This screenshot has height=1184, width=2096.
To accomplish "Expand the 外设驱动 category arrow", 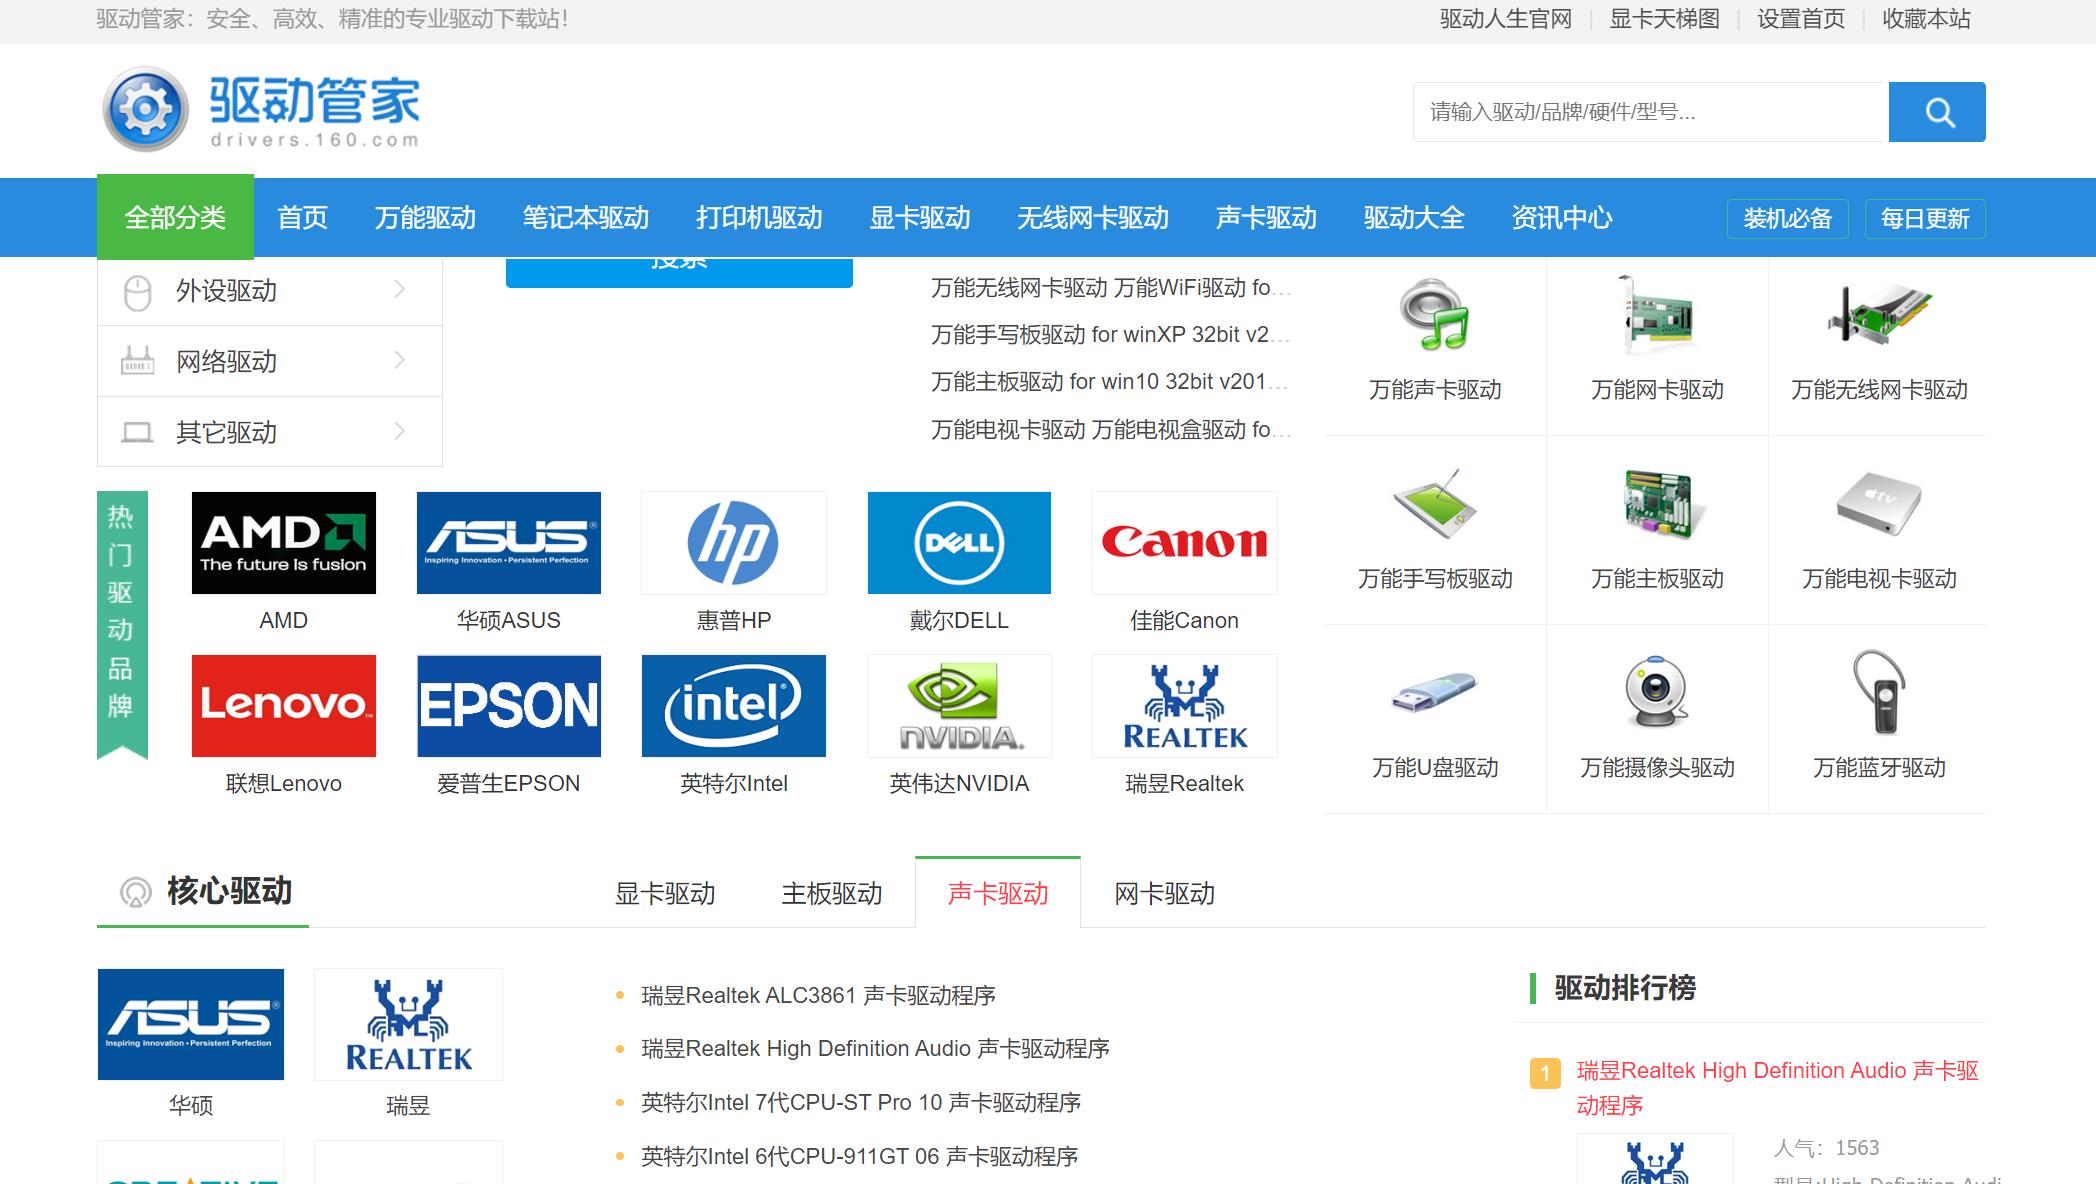I will click(x=399, y=290).
